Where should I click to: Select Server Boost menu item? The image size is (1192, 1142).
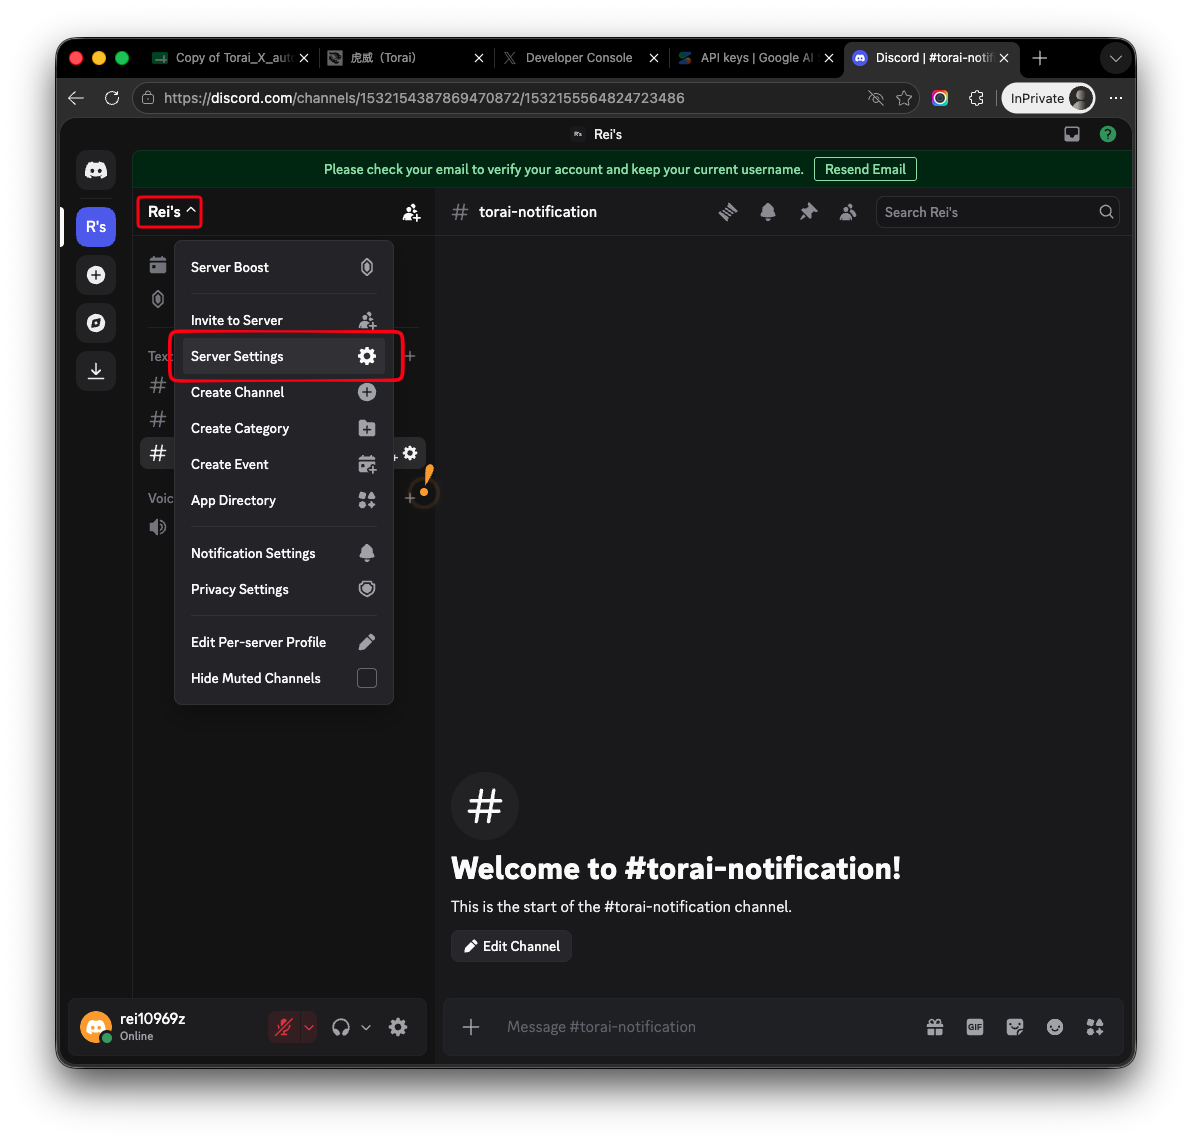tap(284, 268)
